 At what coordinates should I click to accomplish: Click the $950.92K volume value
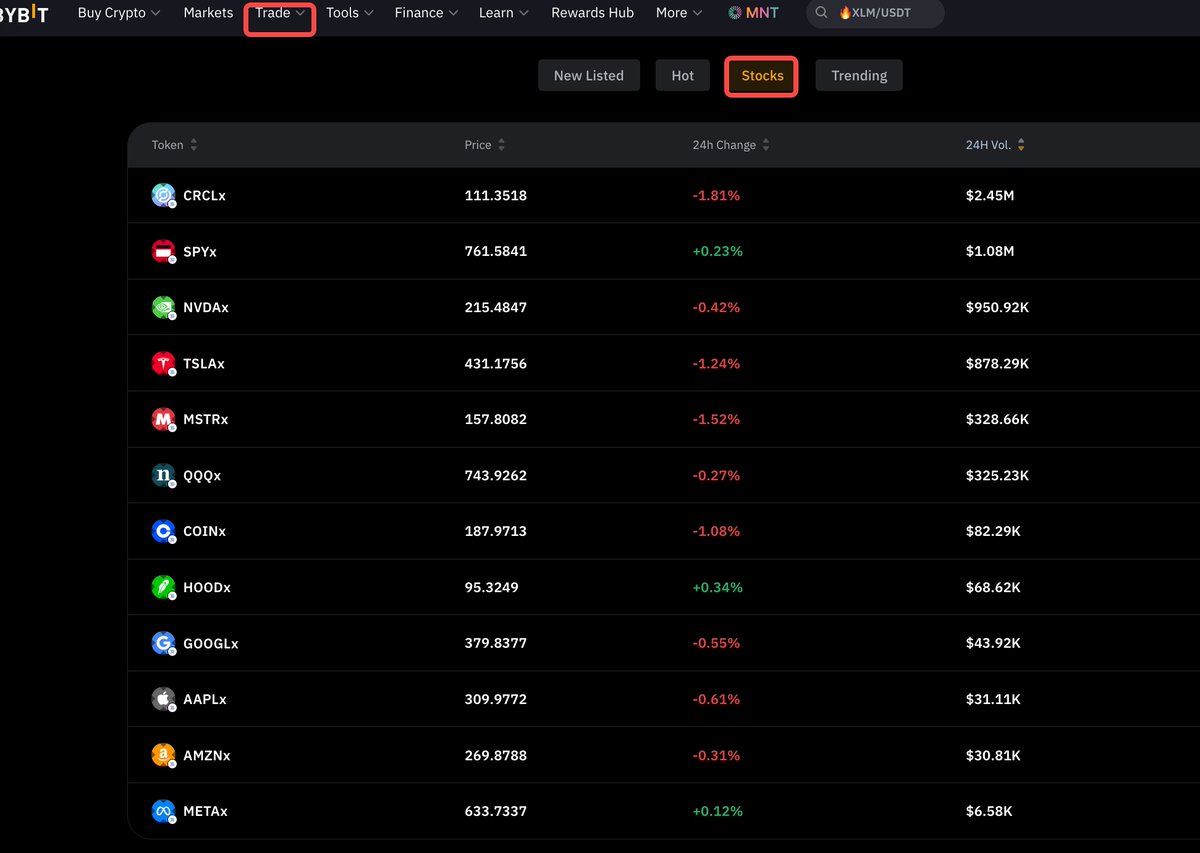997,308
